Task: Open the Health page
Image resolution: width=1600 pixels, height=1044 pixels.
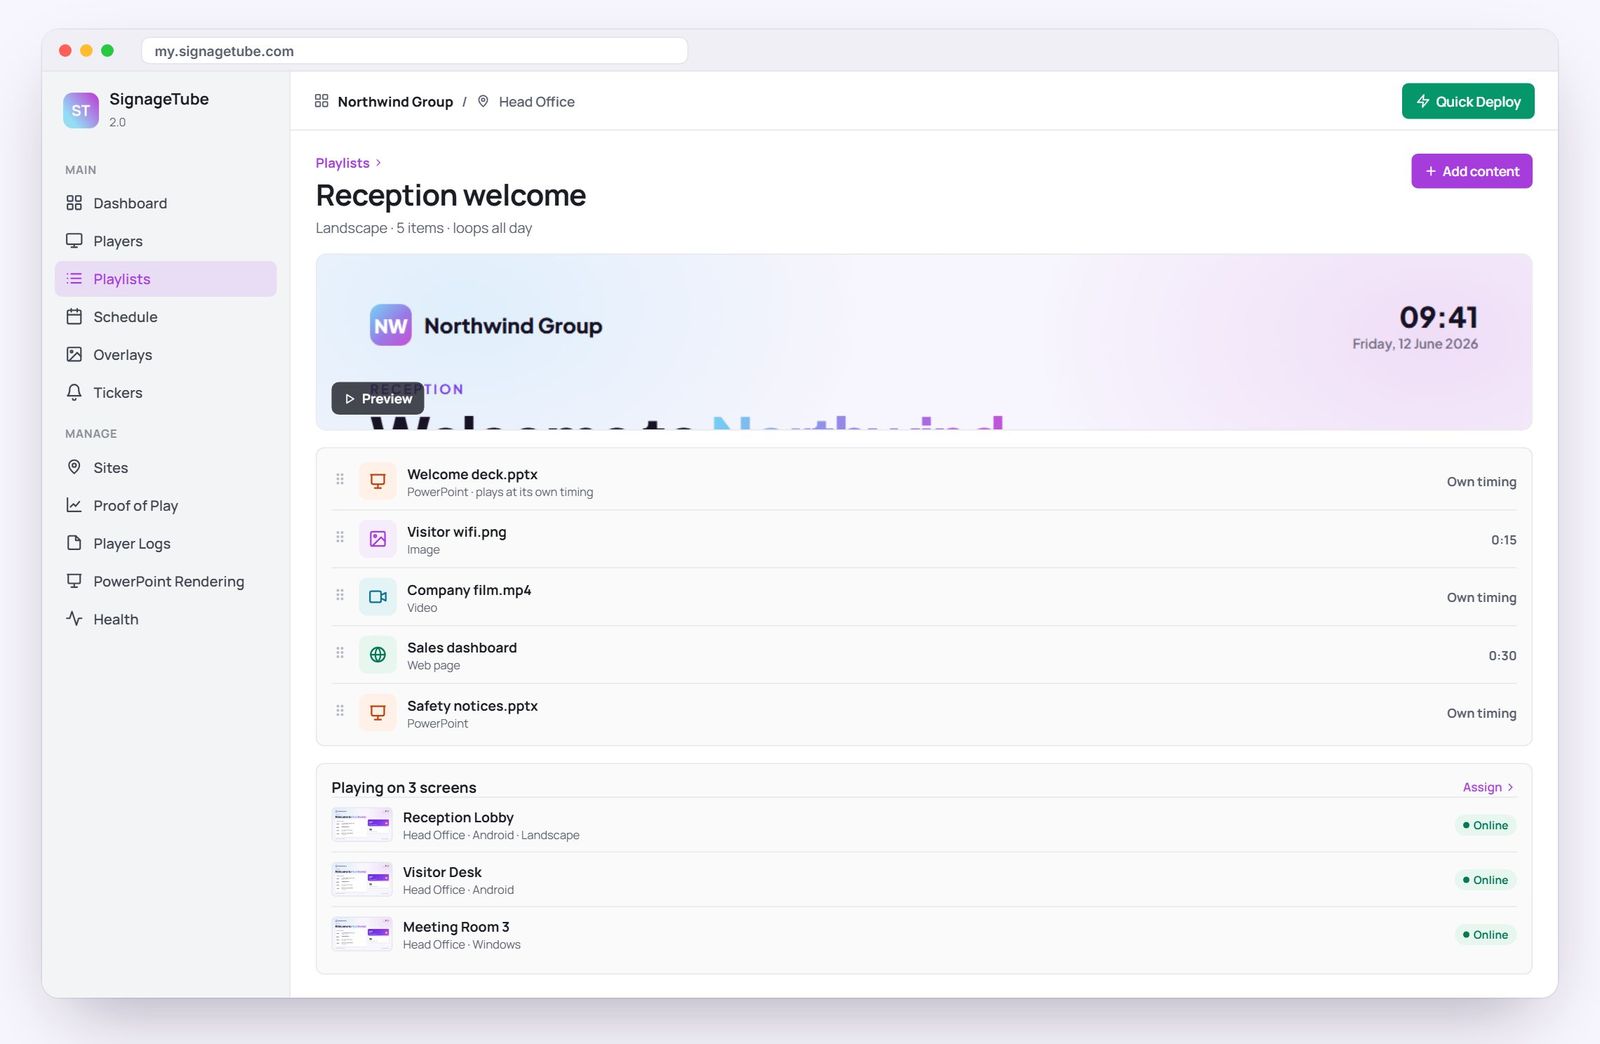Action: click(166, 620)
